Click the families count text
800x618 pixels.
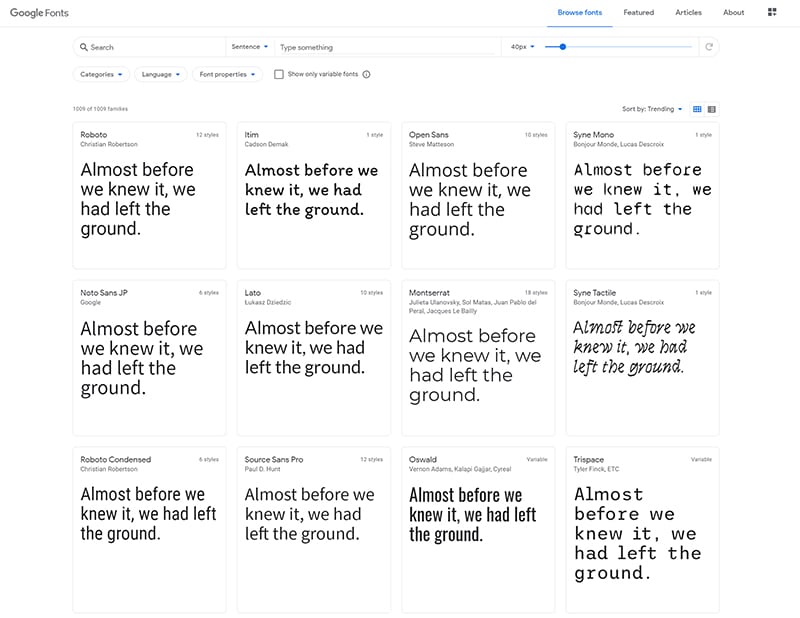tap(100, 109)
